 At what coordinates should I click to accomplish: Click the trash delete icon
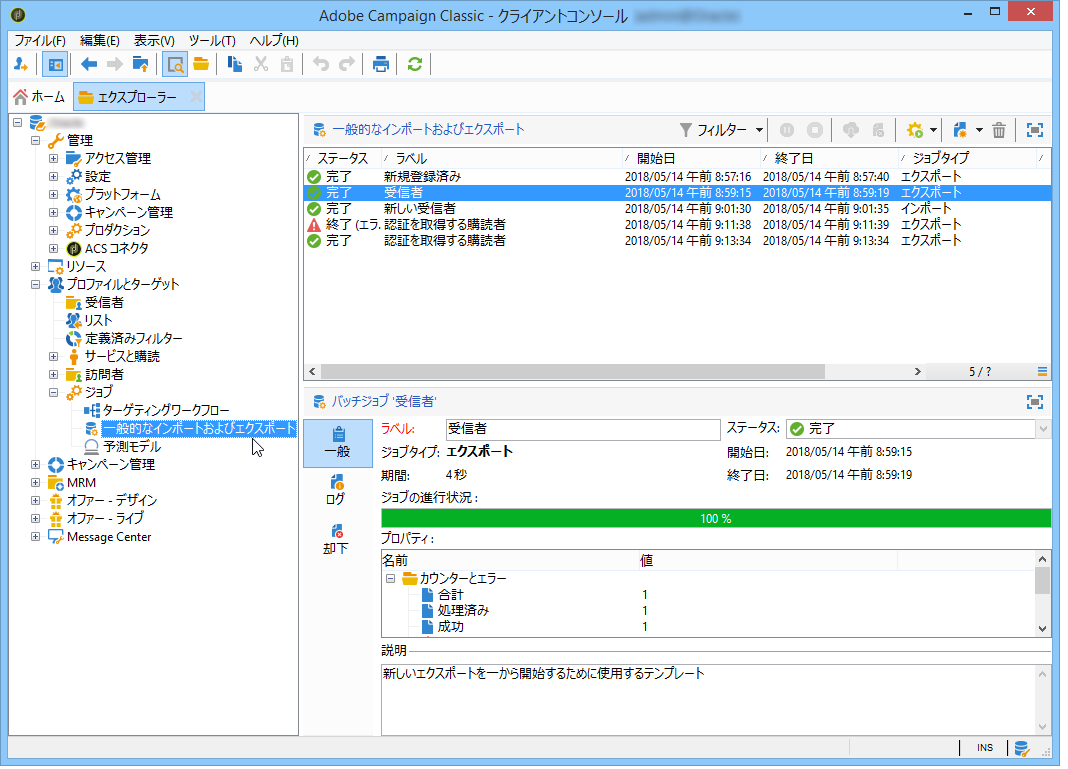tap(999, 130)
